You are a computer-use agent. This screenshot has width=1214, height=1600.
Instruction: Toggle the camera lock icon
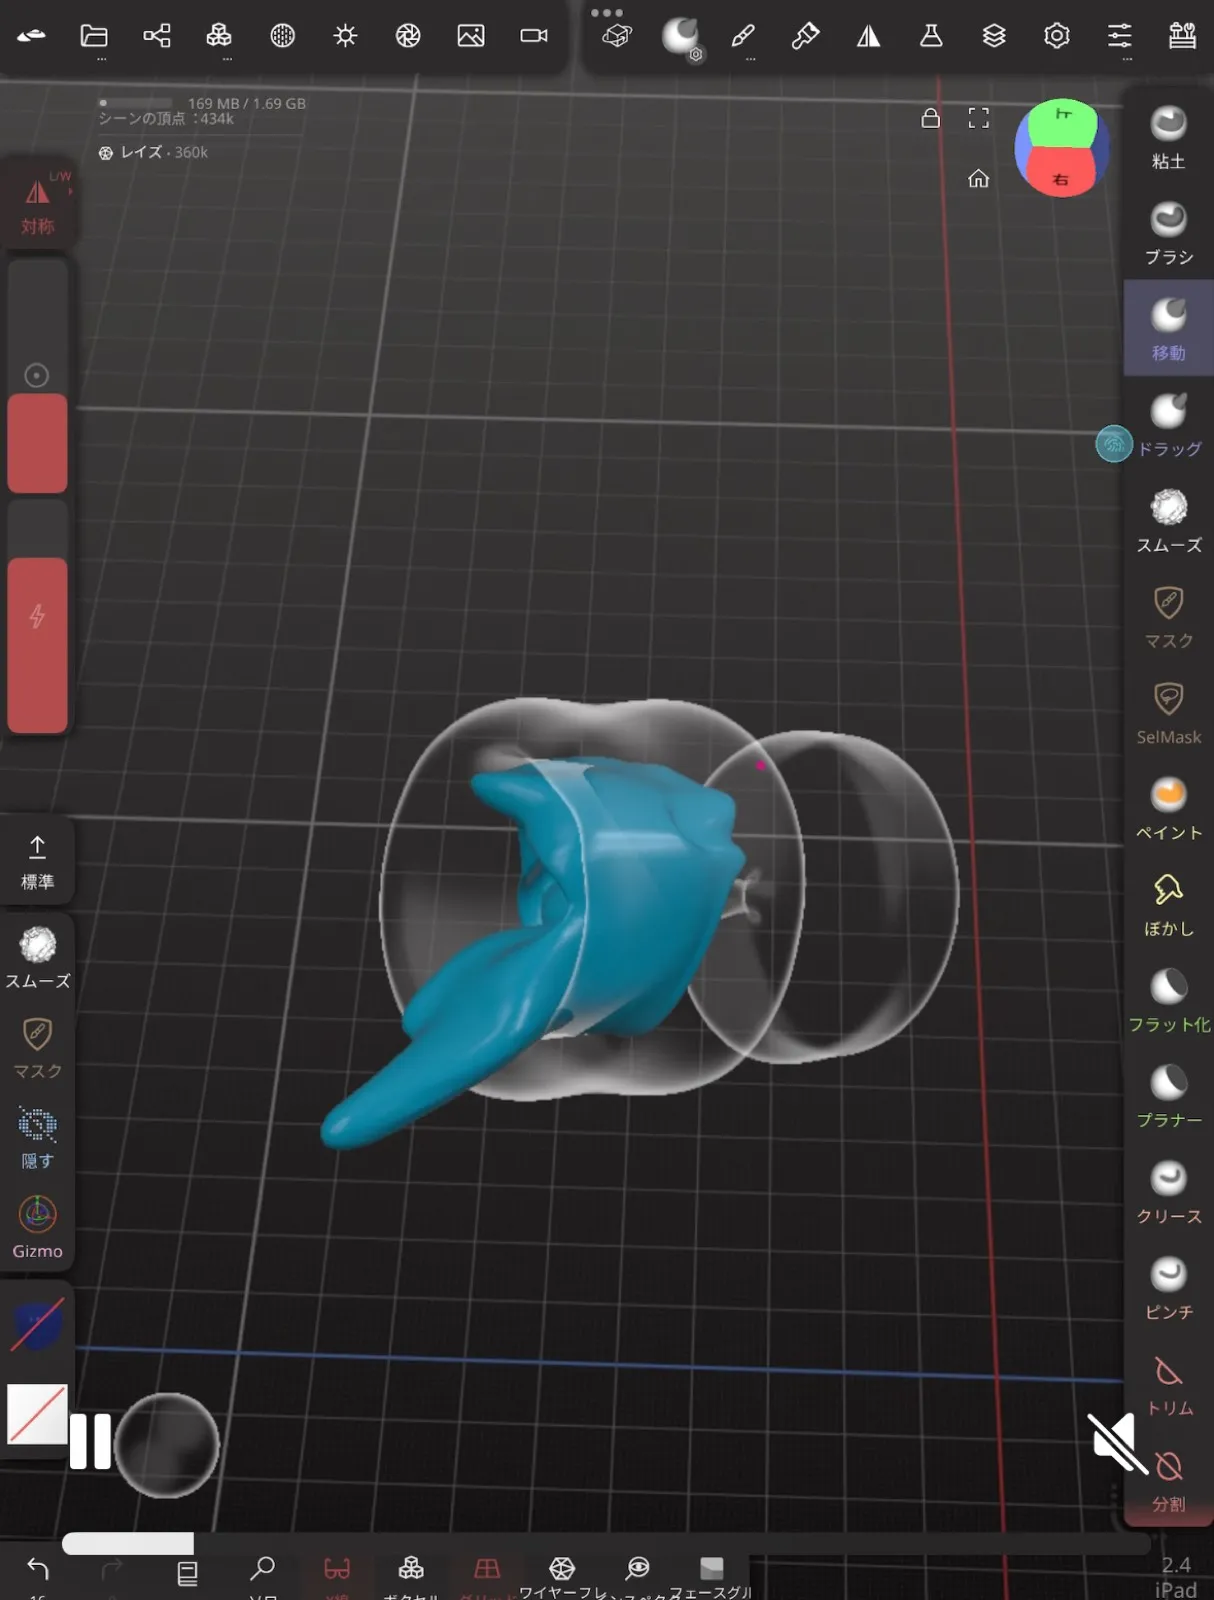click(930, 119)
